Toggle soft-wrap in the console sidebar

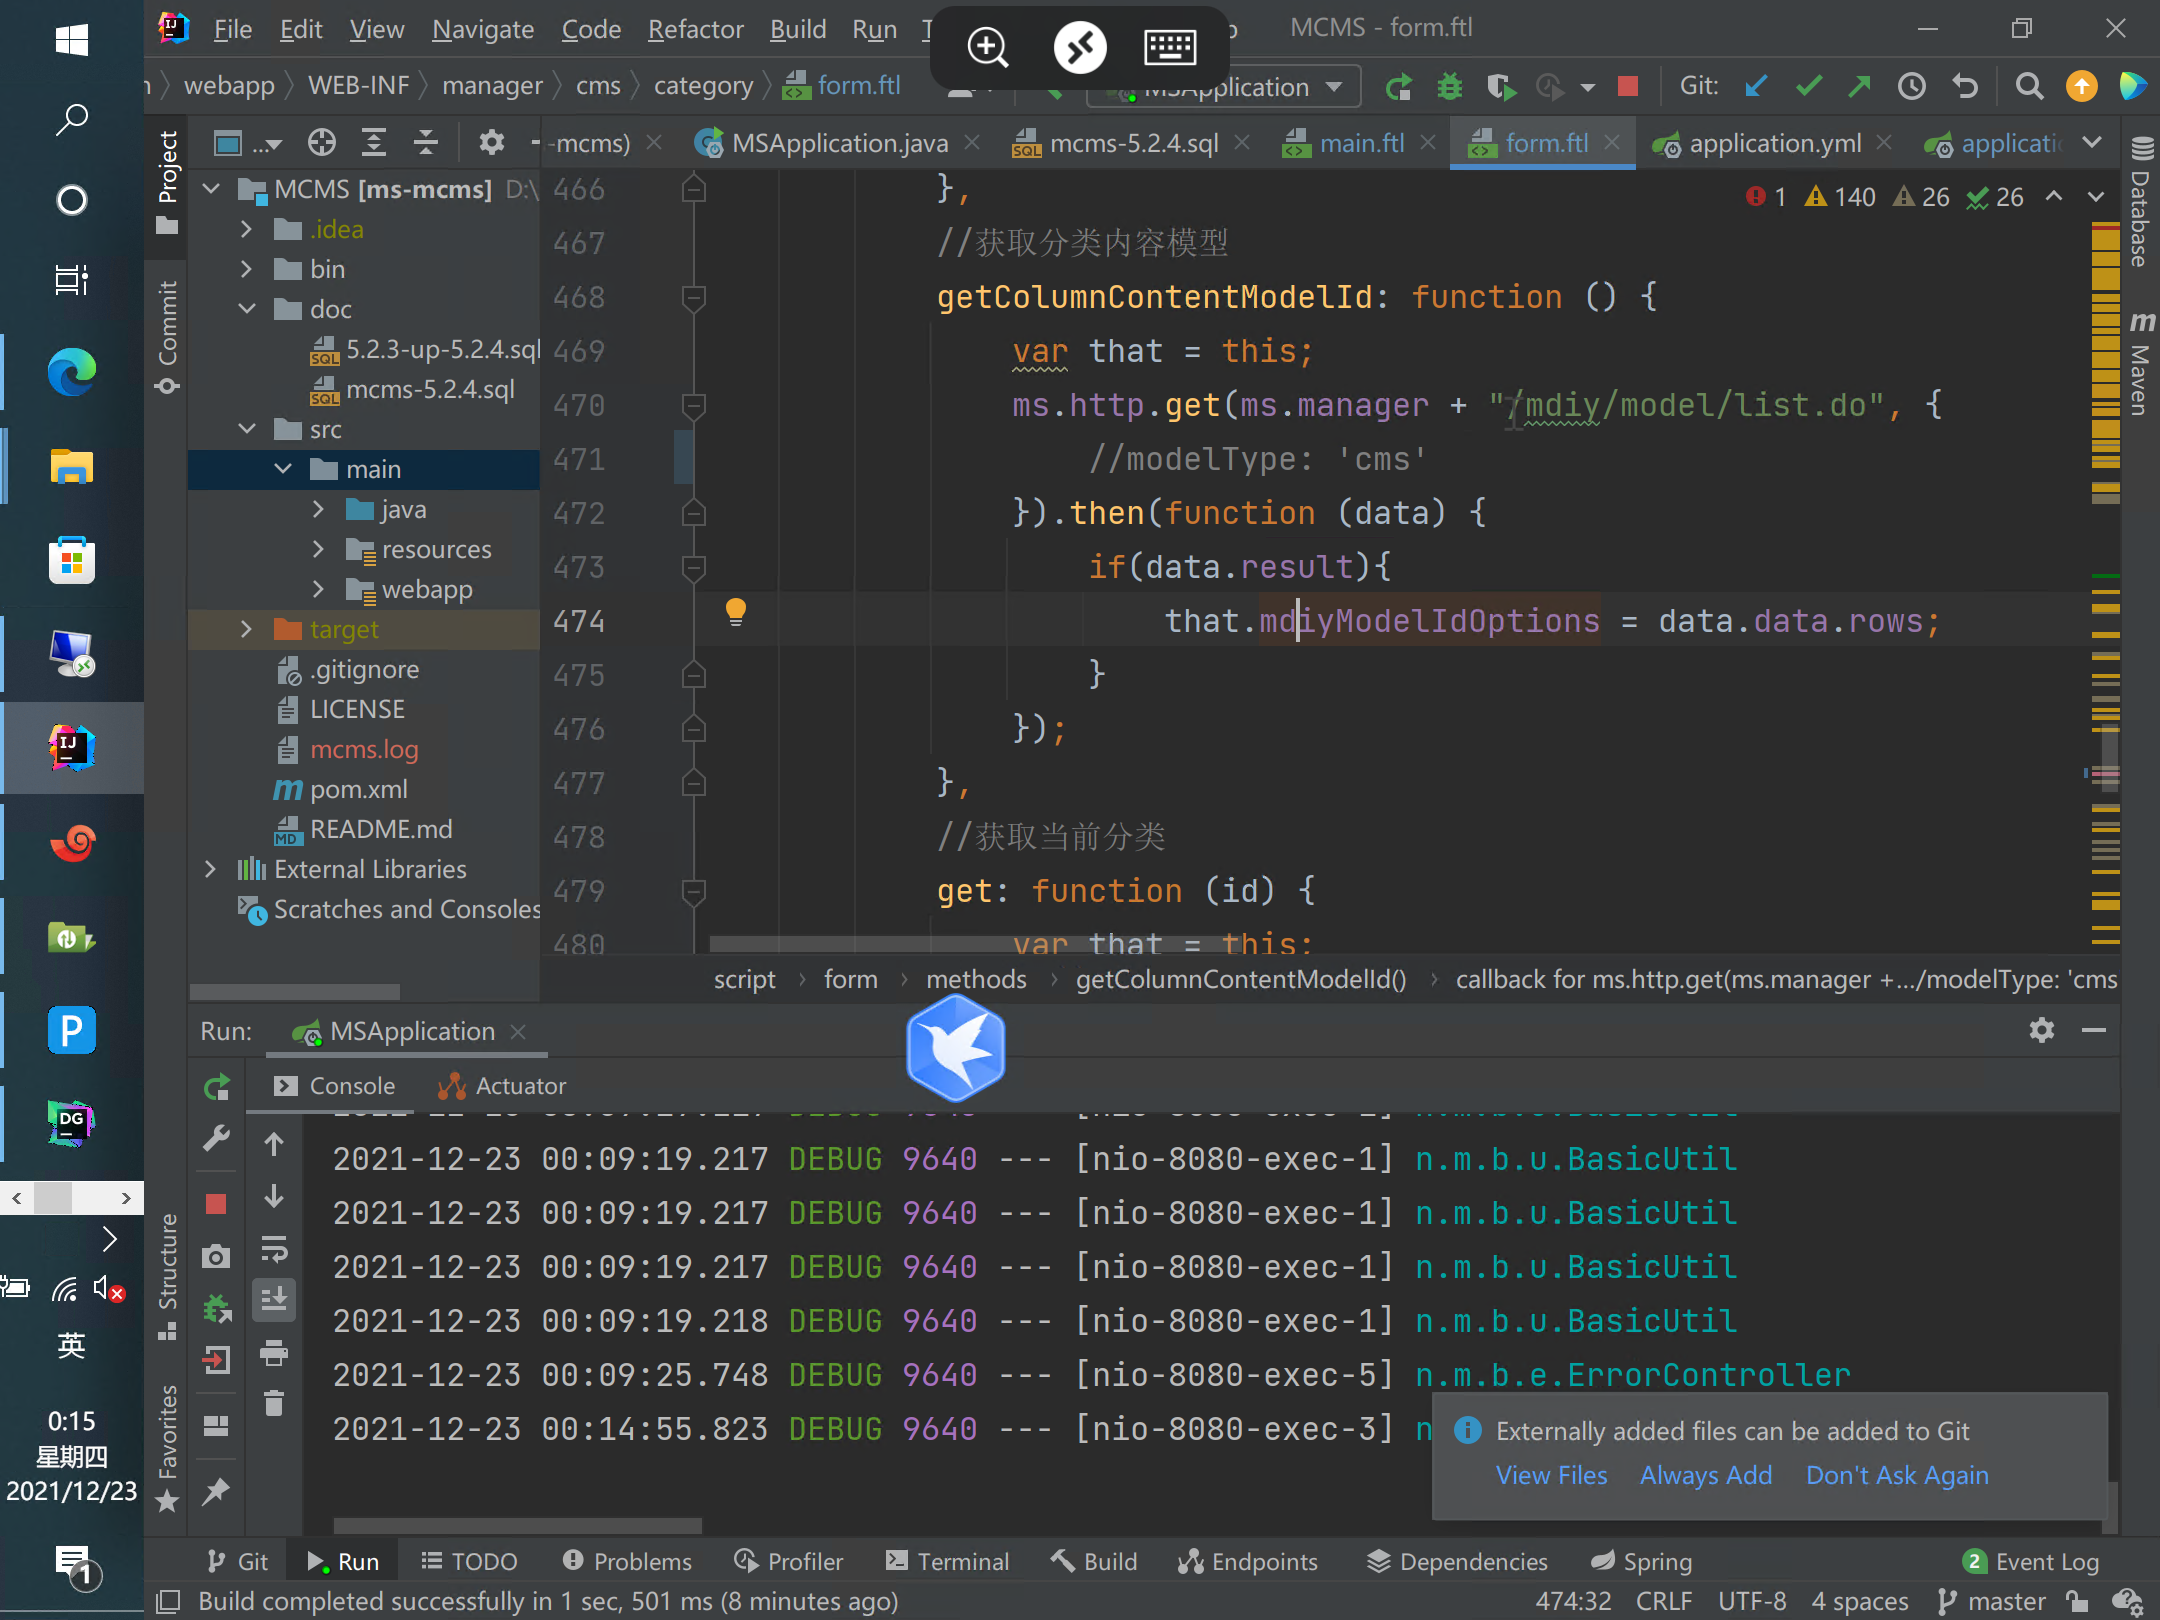(274, 1249)
